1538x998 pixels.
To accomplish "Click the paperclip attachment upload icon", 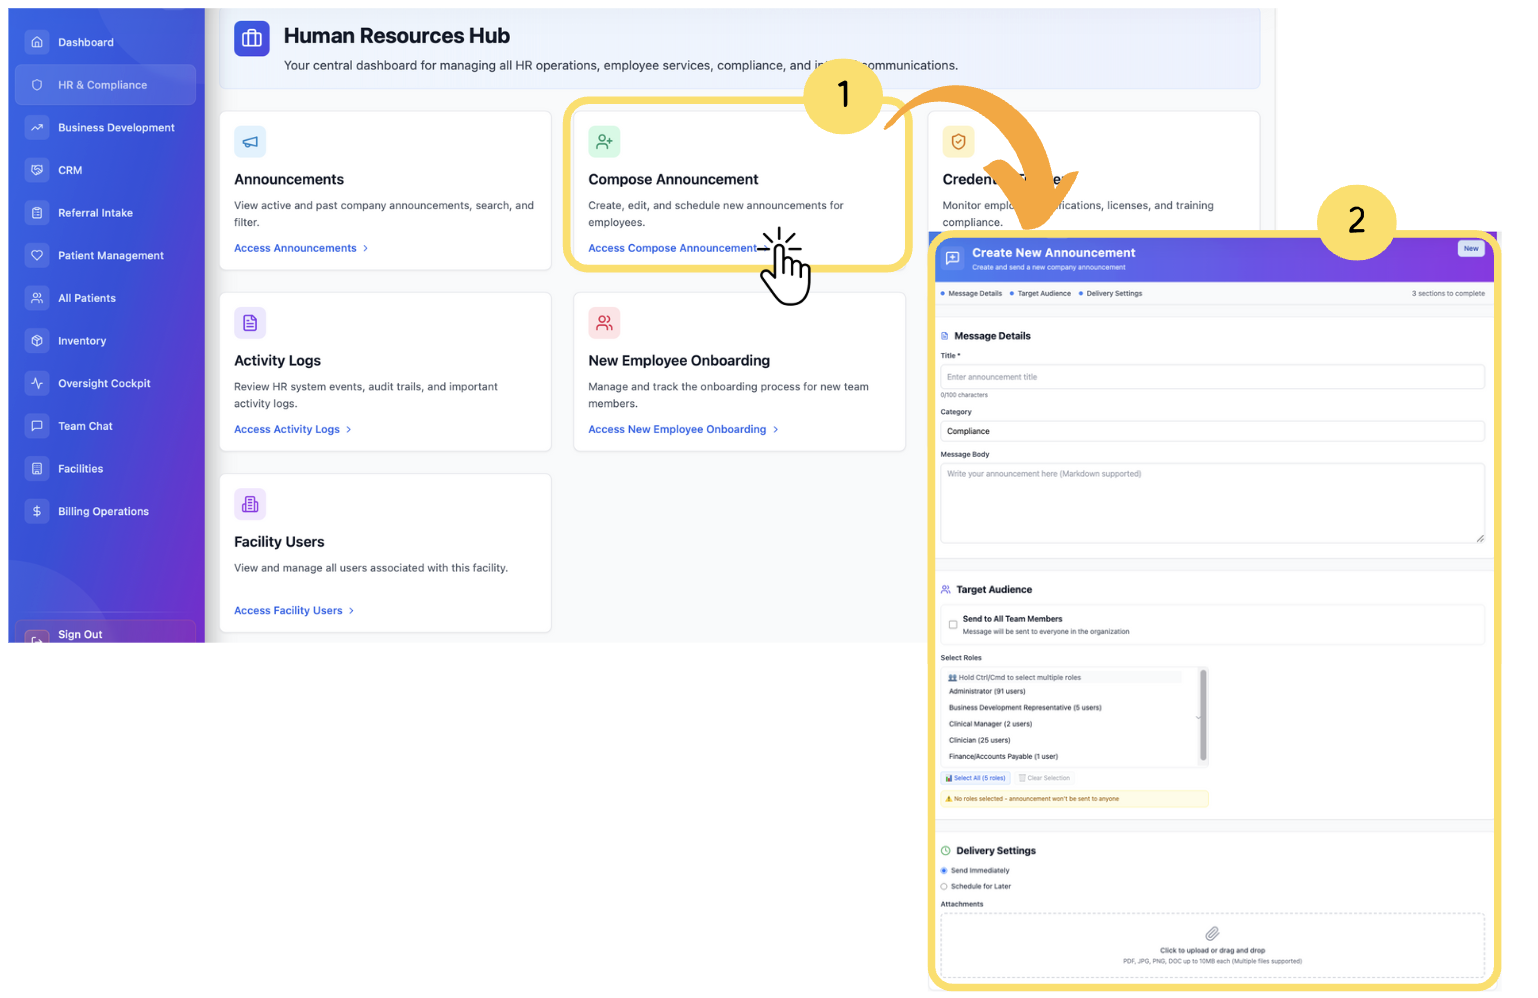I will coord(1212,934).
